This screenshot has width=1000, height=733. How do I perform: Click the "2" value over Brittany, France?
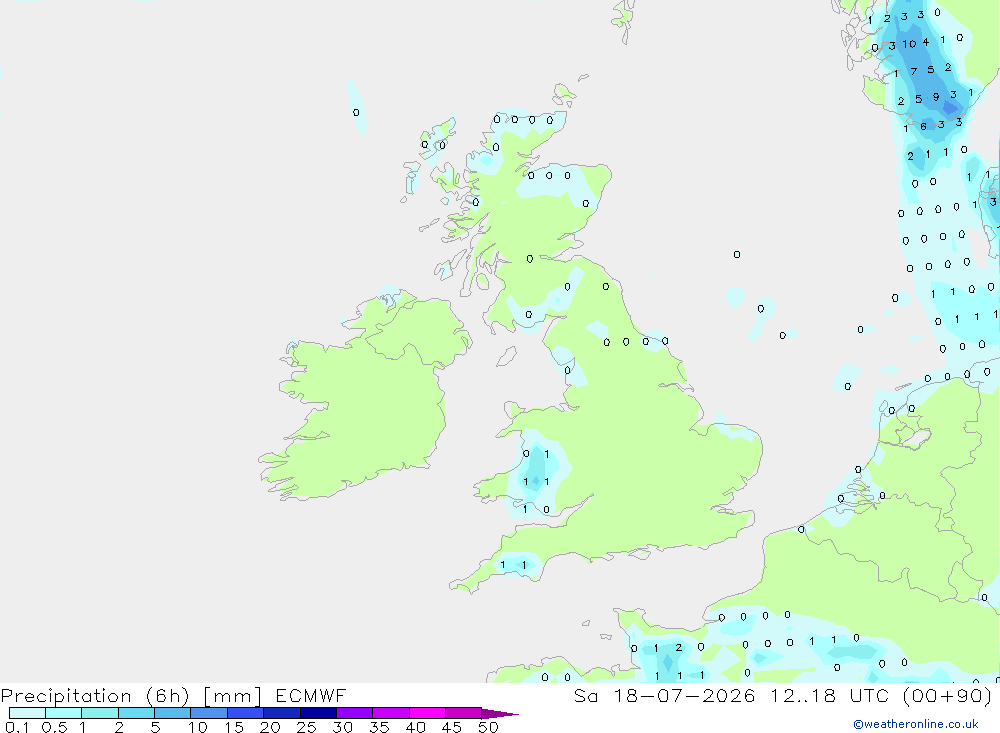679,648
